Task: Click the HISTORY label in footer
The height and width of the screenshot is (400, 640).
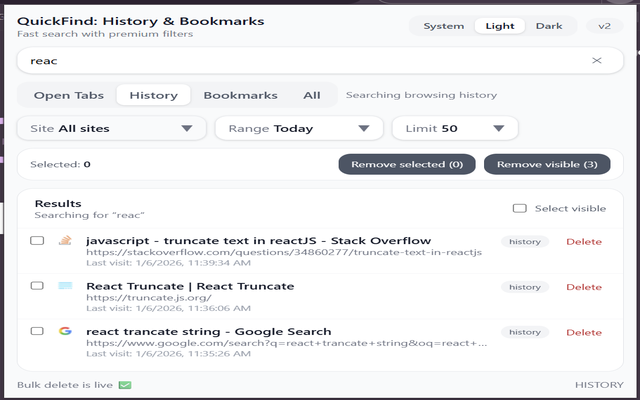Action: [x=599, y=385]
